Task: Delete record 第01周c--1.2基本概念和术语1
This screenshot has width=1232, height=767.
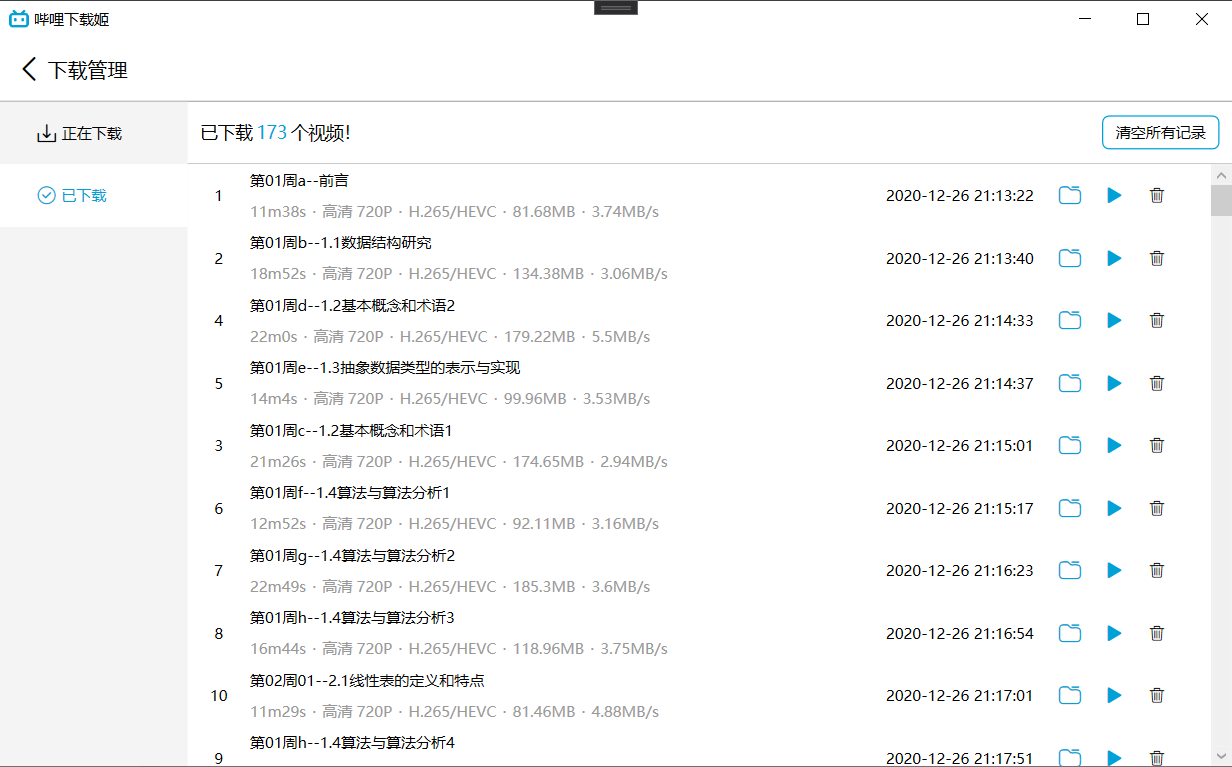Action: 1157,445
